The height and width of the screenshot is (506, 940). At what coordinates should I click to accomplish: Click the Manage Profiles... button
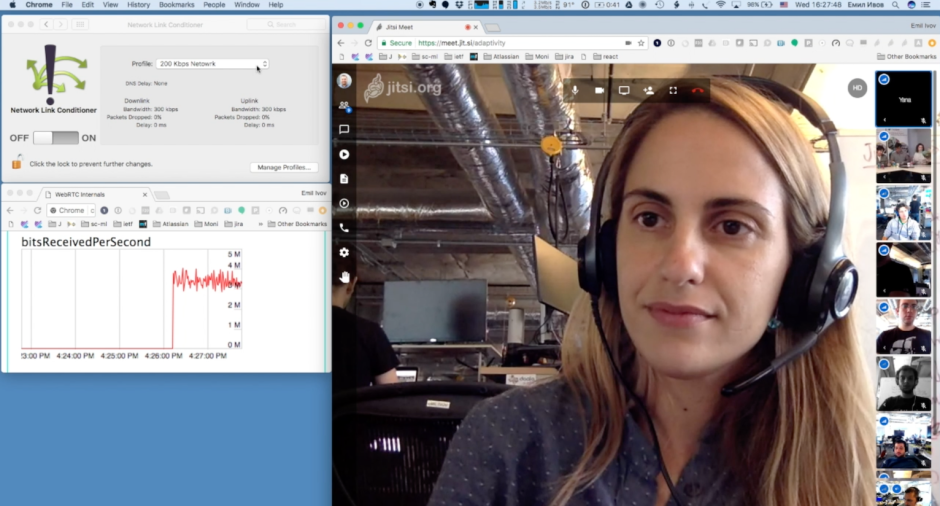(x=284, y=167)
